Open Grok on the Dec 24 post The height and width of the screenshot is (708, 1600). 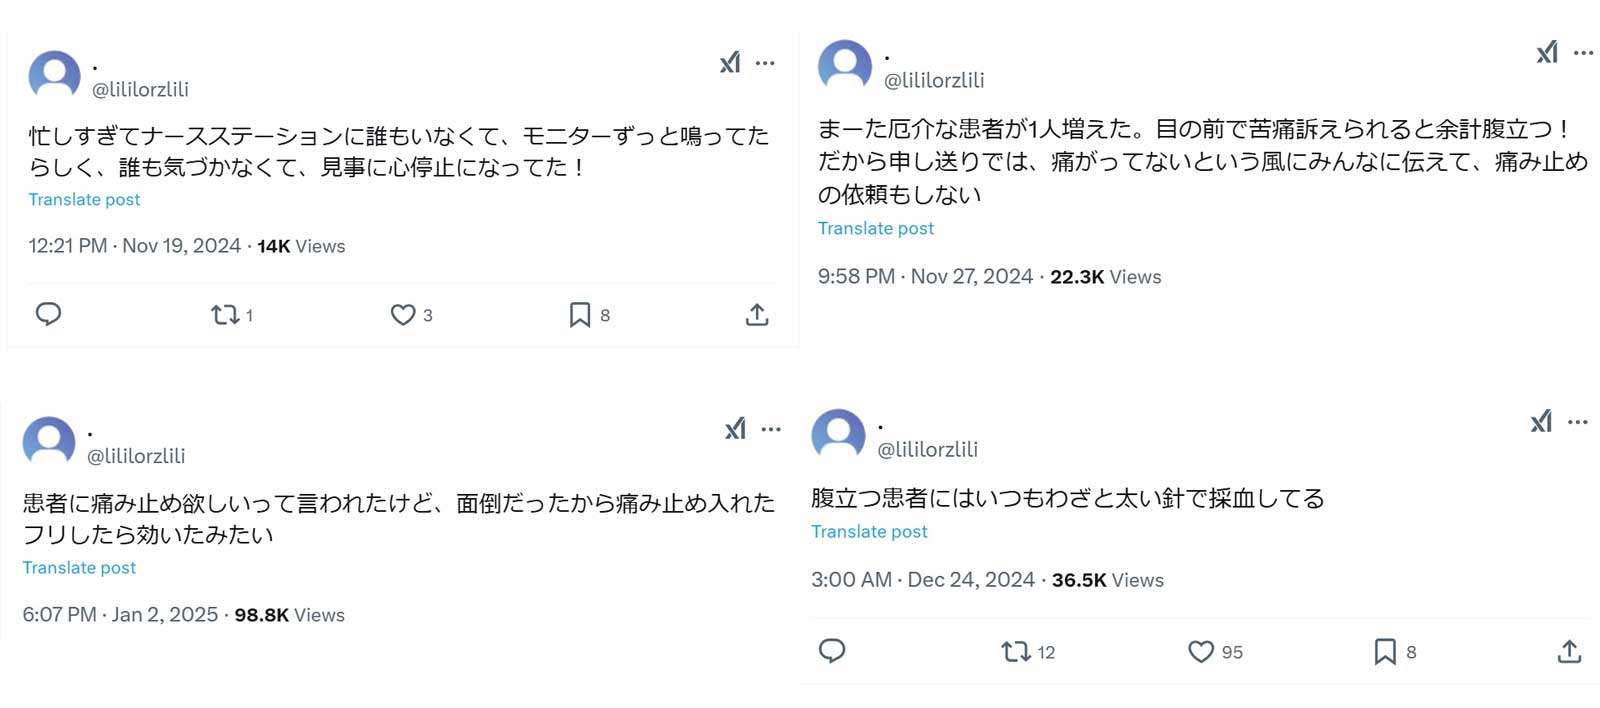tap(1543, 422)
